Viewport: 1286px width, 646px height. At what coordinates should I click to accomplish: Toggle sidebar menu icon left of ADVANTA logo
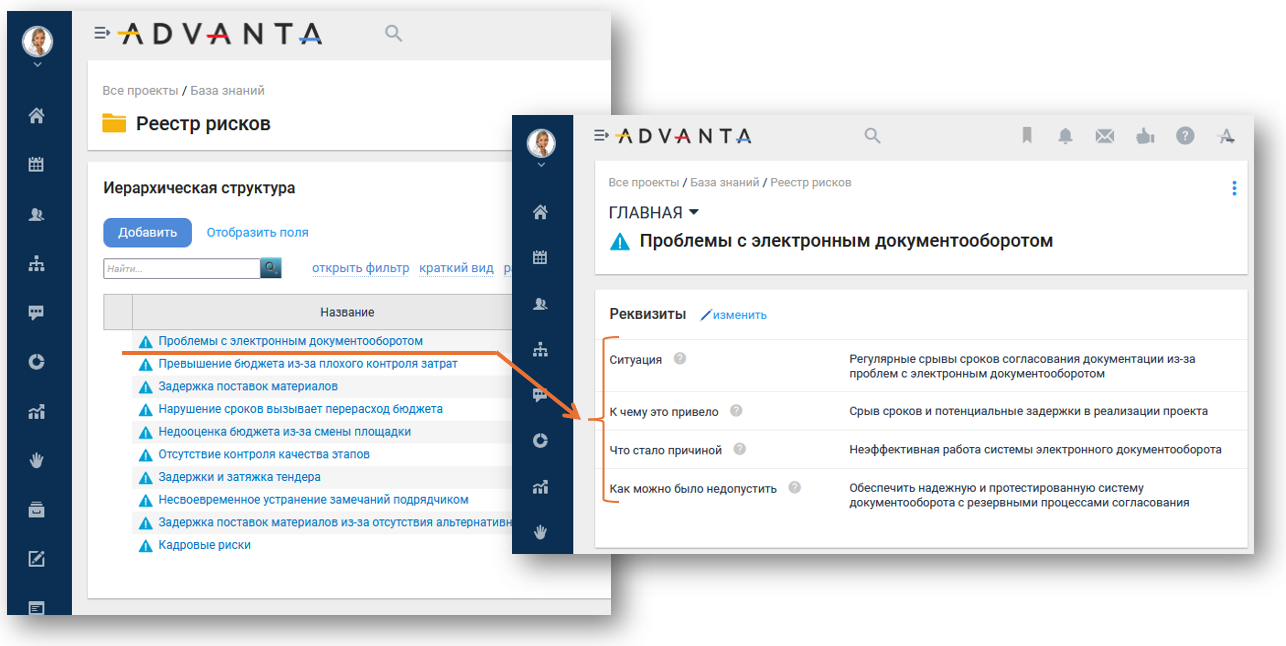pyautogui.click(x=101, y=33)
